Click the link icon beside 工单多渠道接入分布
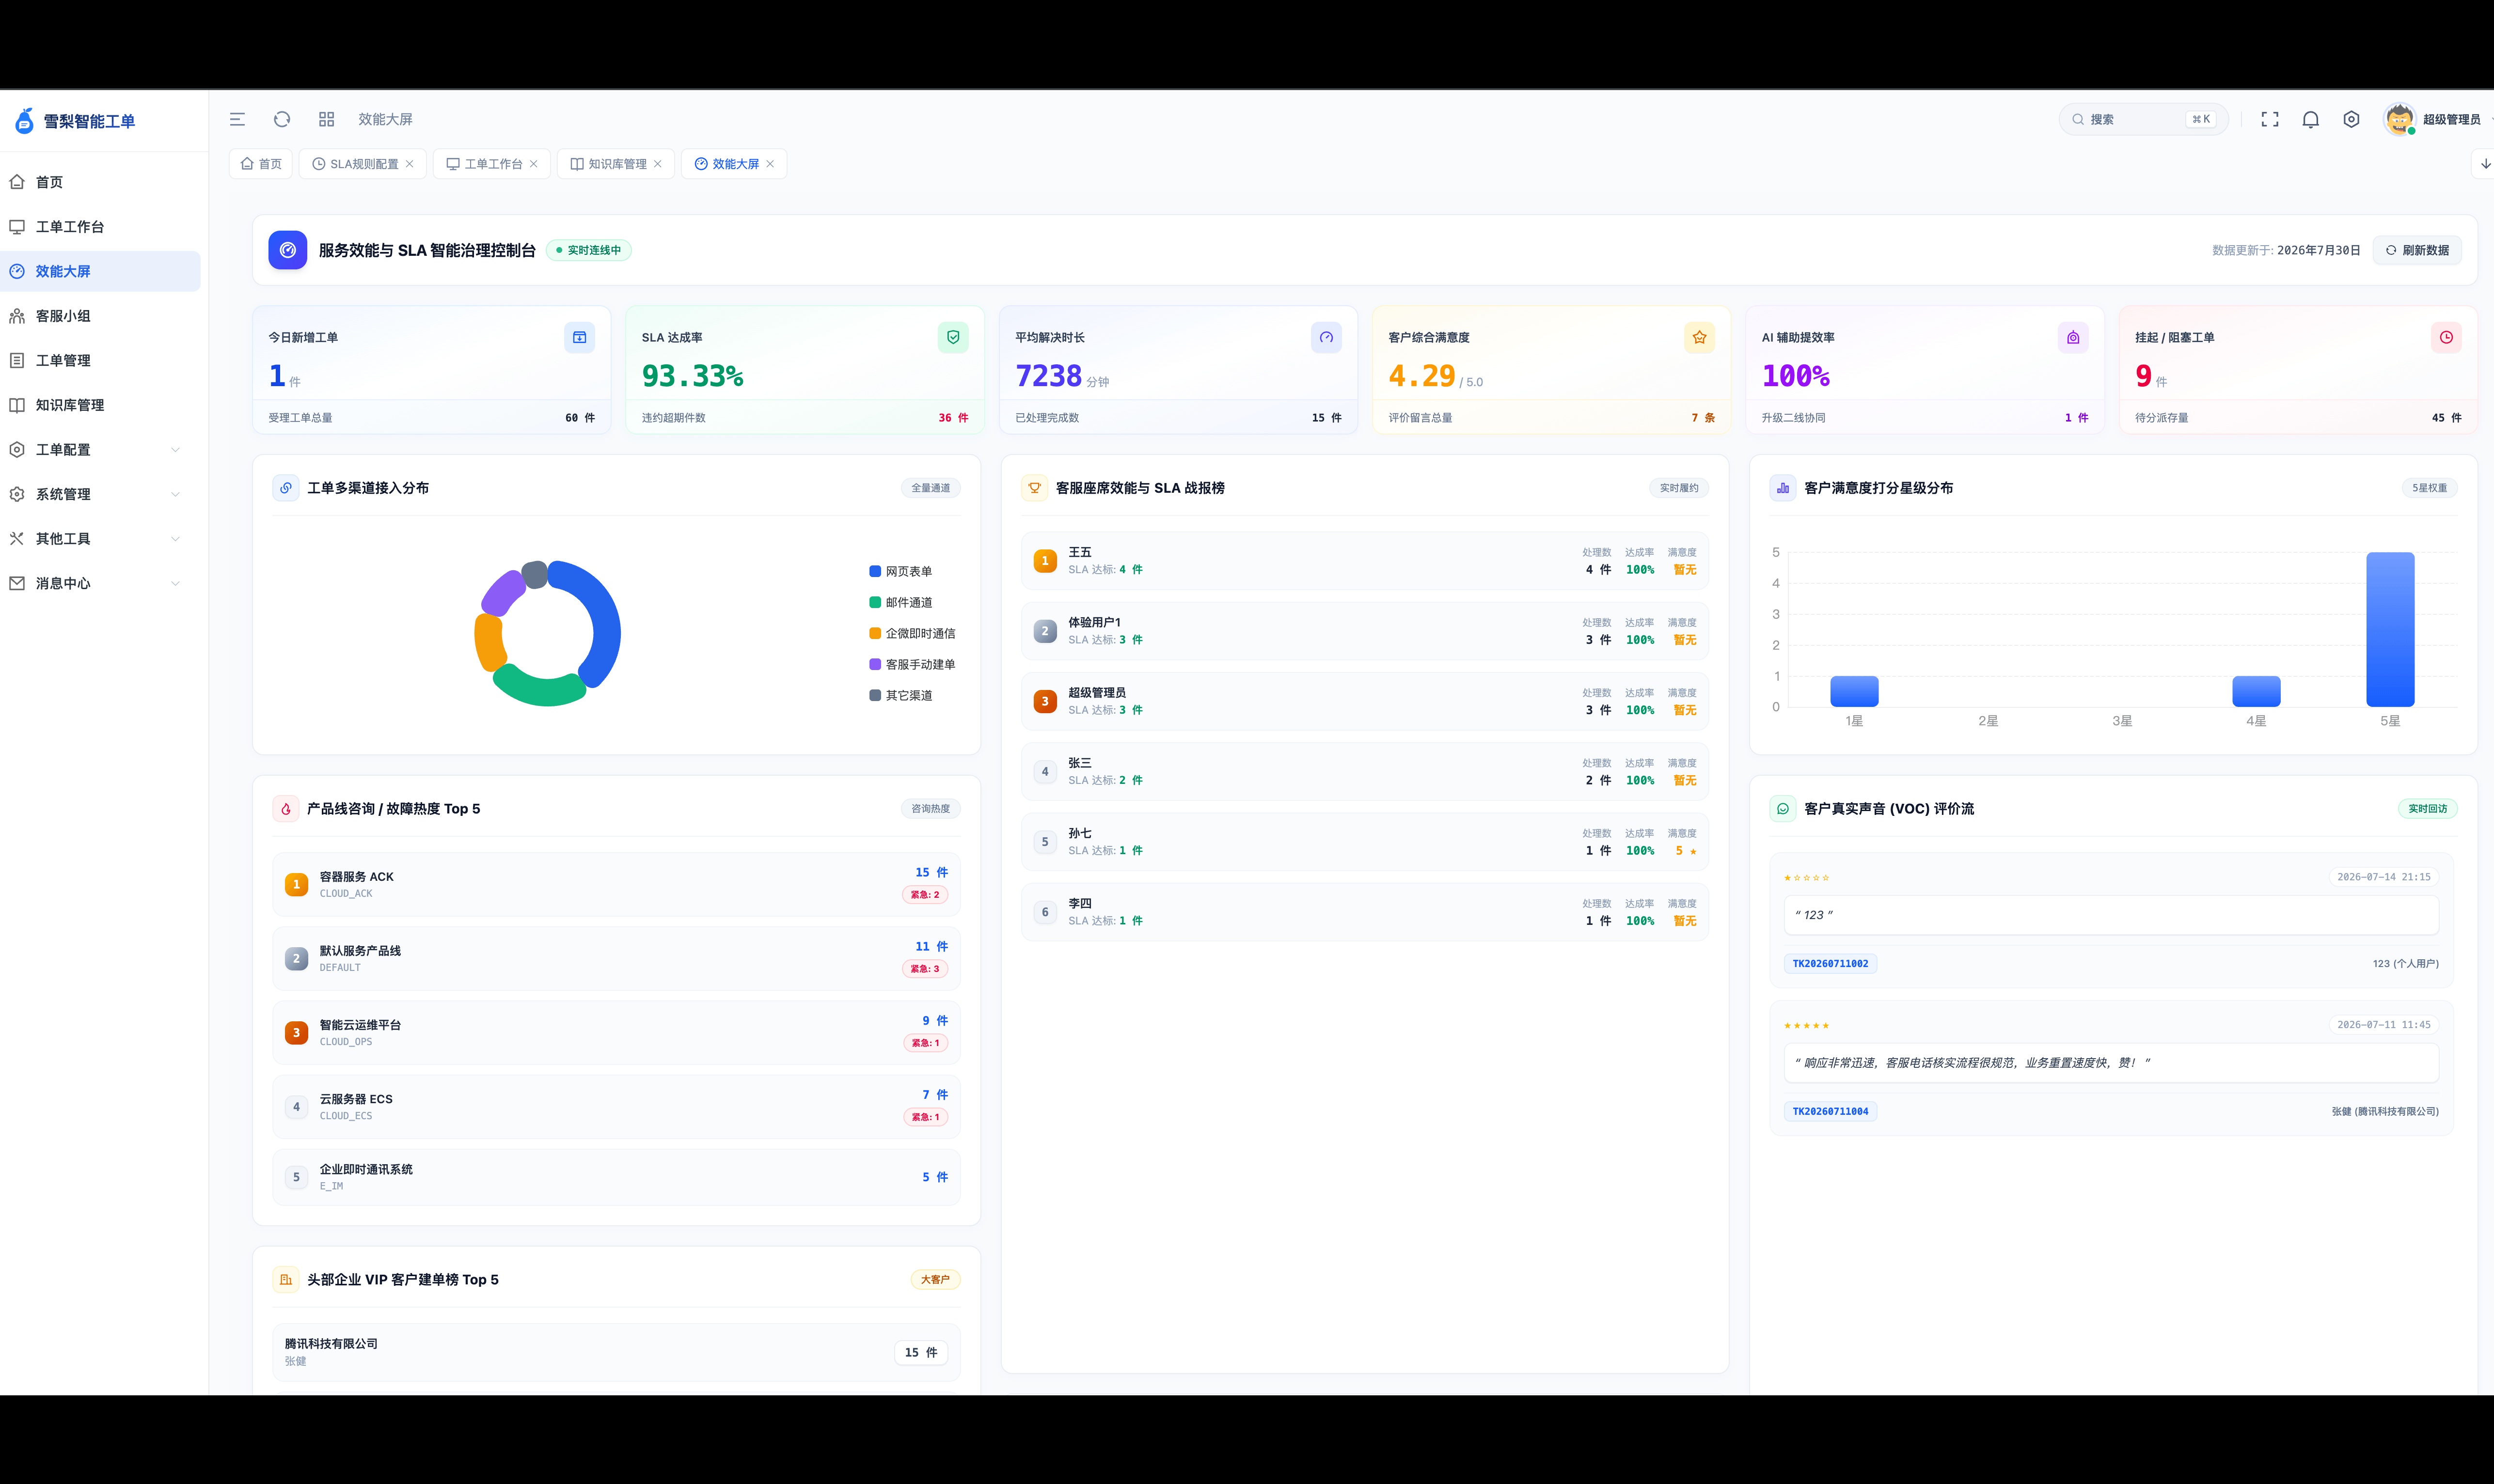Image resolution: width=2494 pixels, height=1484 pixels. point(286,488)
